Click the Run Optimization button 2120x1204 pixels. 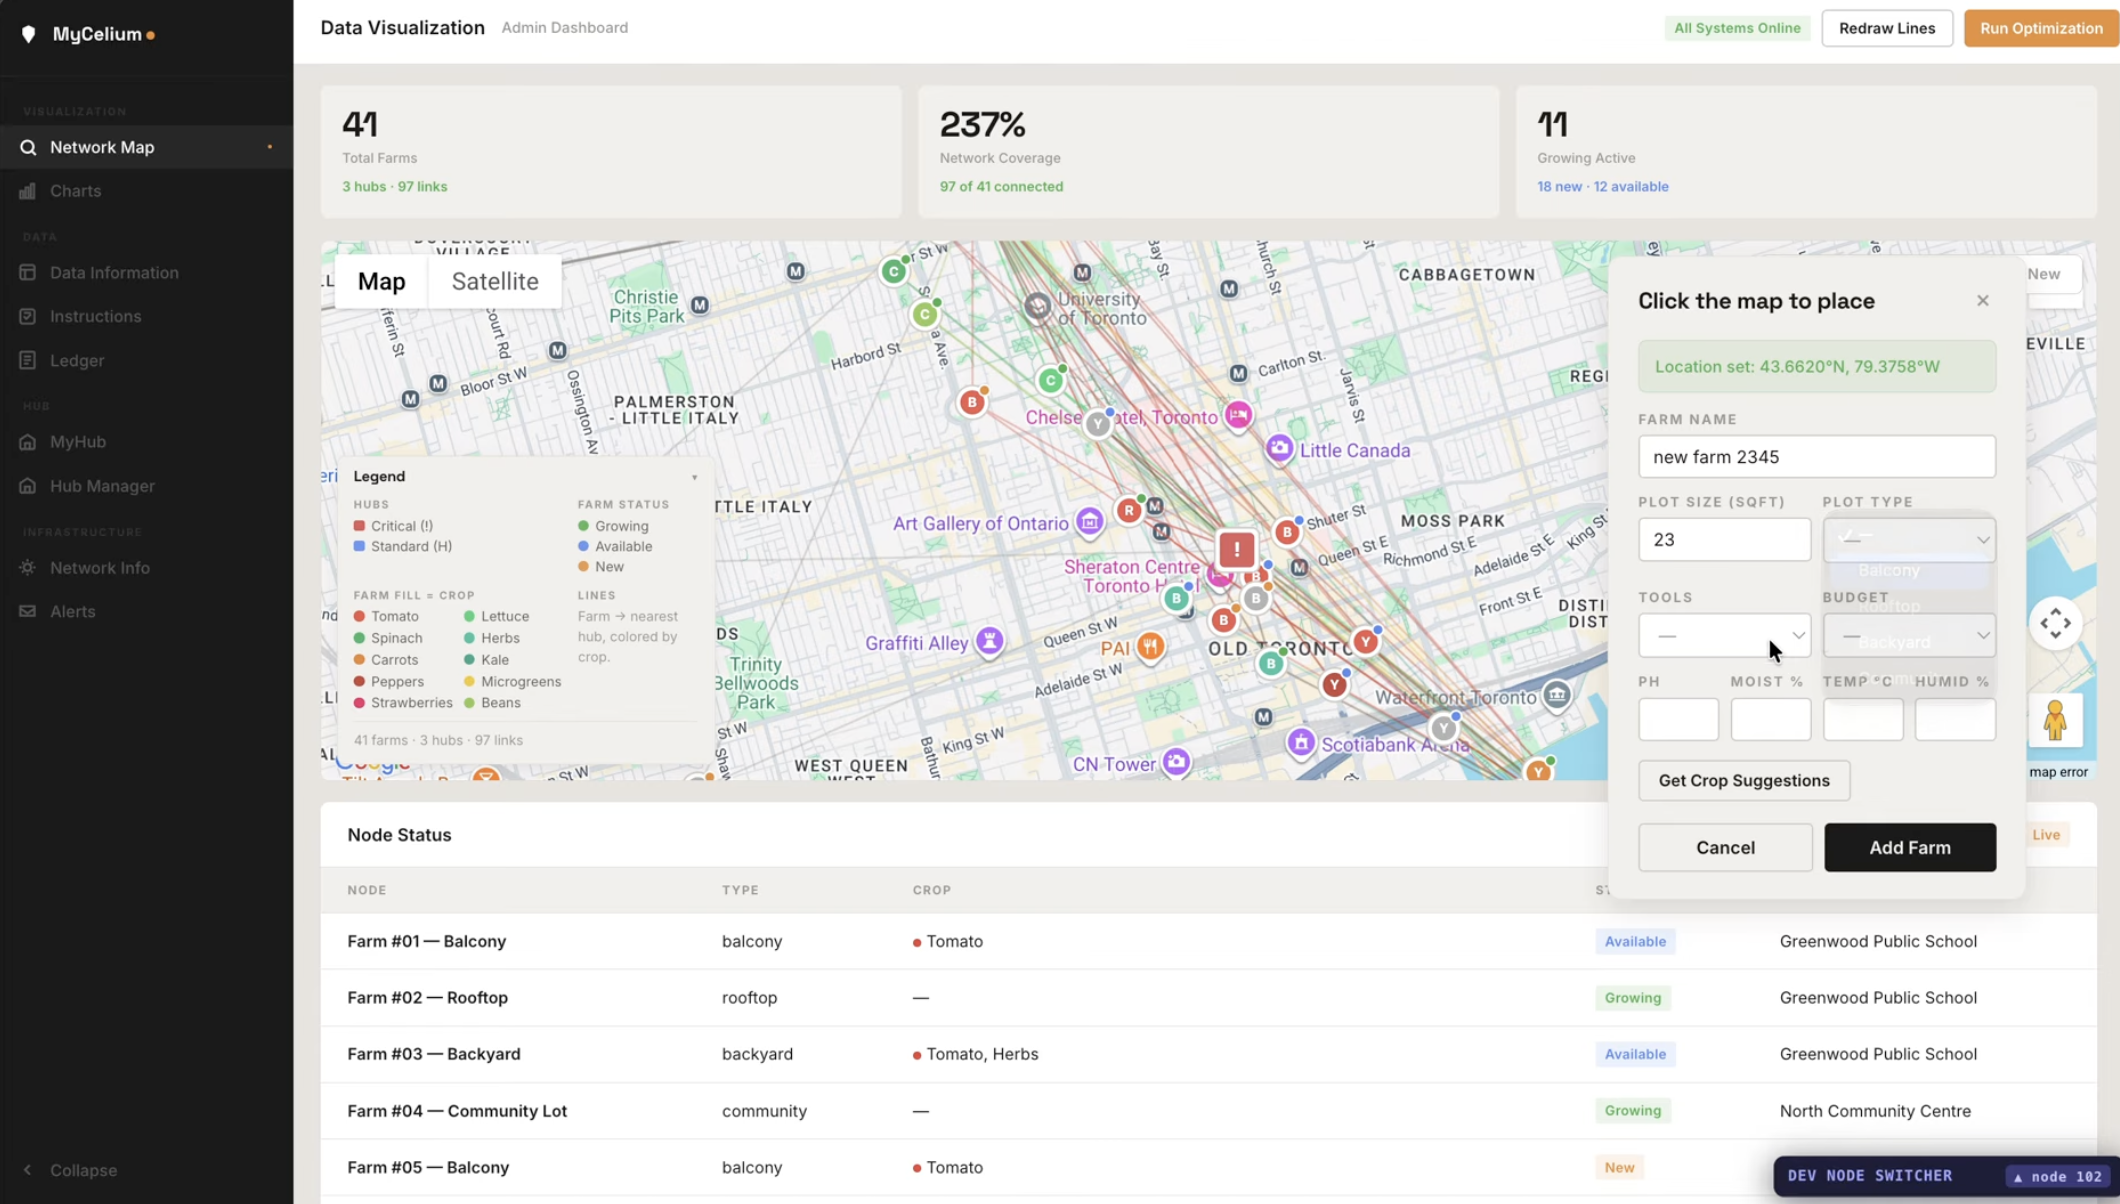point(2041,28)
